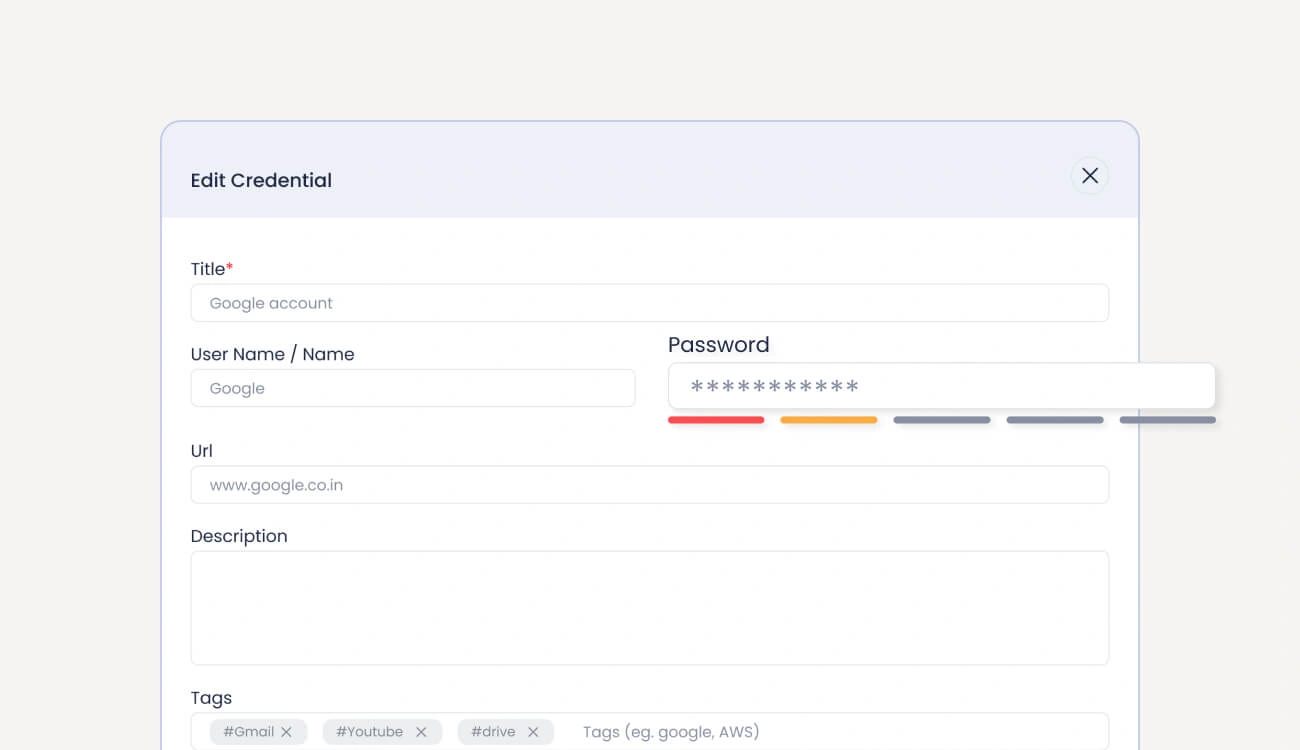Close the Edit Credential dialog
The height and width of the screenshot is (750, 1300).
(x=1090, y=176)
